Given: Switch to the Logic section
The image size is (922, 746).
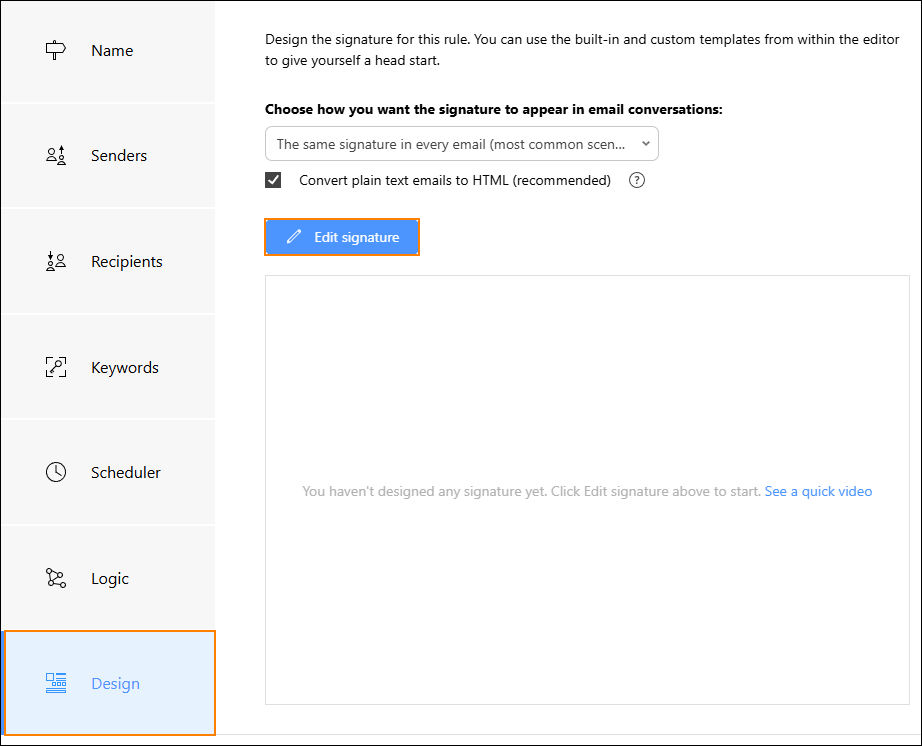Looking at the screenshot, I should pos(109,578).
